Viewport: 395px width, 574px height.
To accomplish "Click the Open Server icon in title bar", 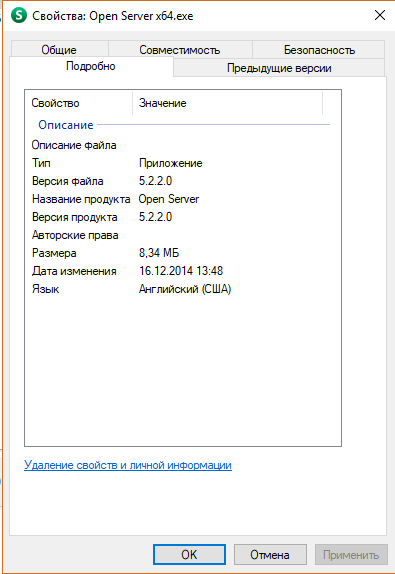I will pyautogui.click(x=19, y=15).
